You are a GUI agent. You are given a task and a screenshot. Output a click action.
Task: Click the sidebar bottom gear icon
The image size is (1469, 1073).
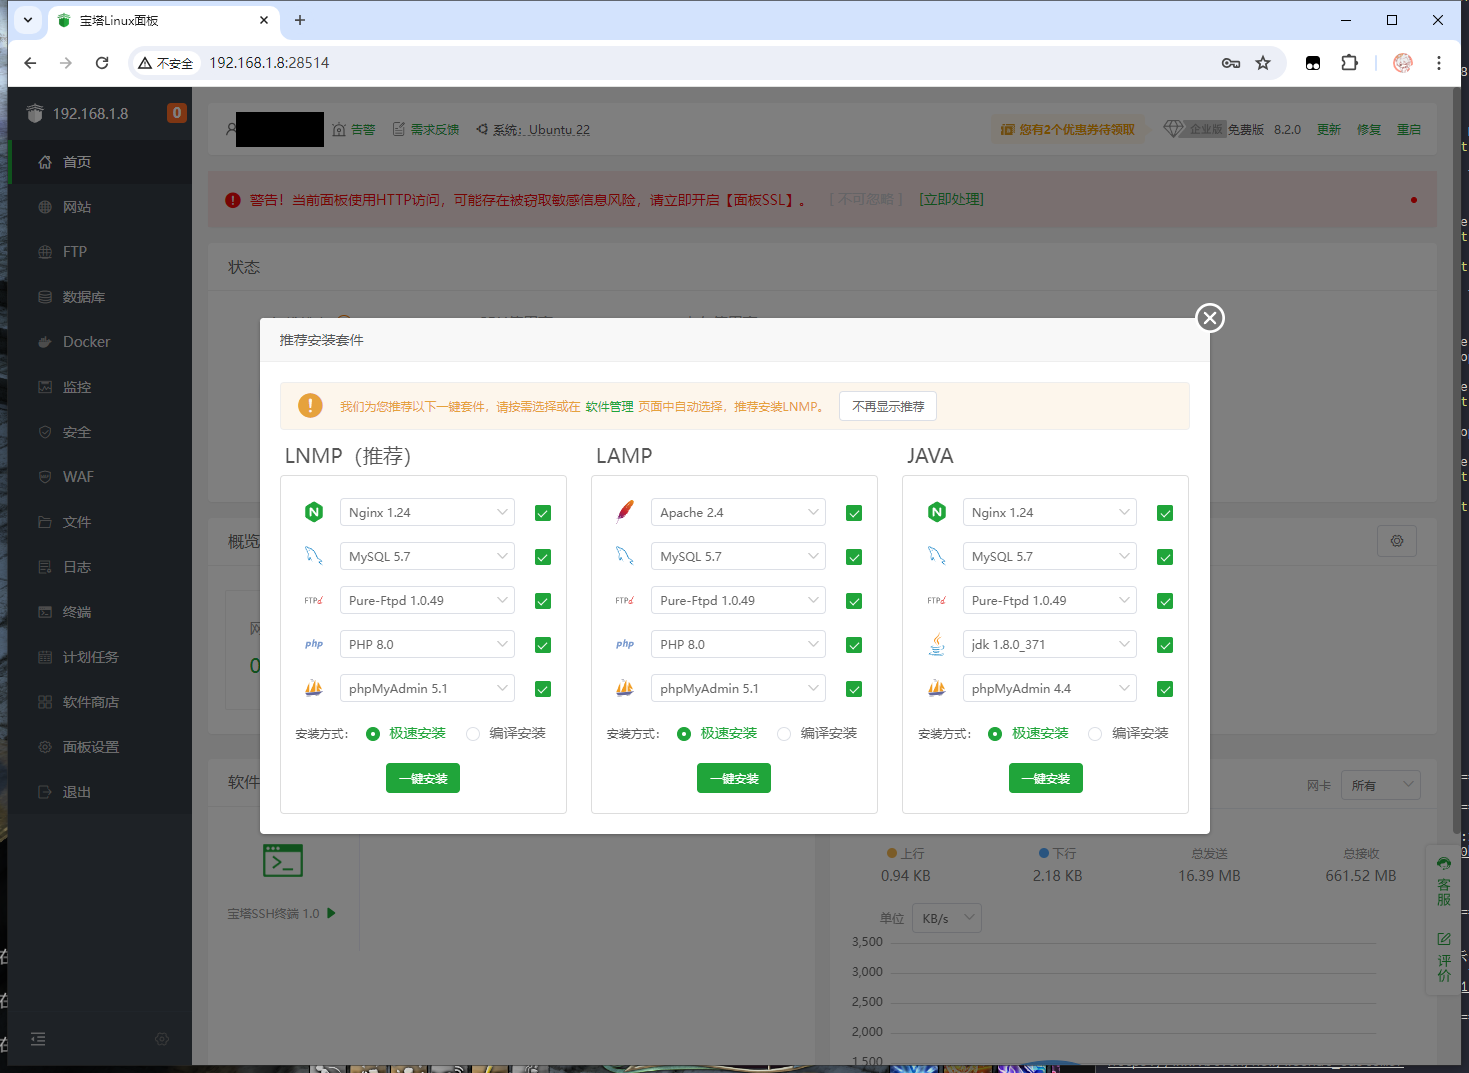click(x=162, y=1039)
